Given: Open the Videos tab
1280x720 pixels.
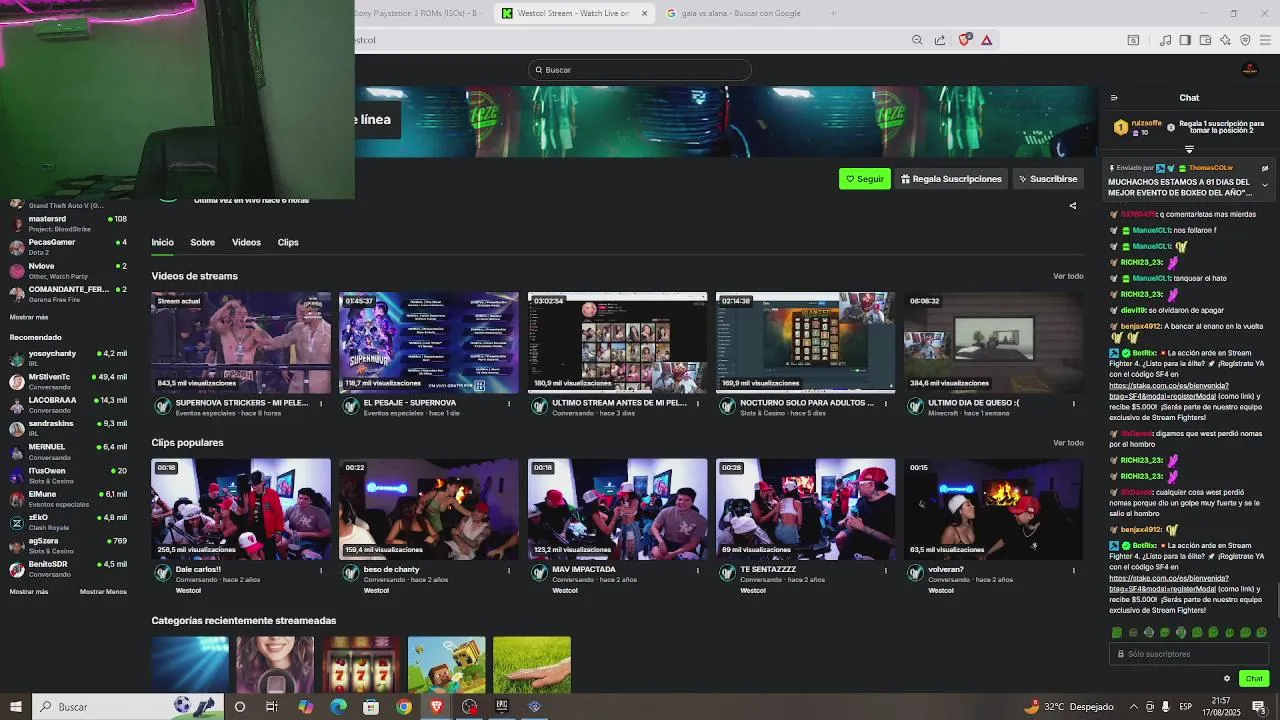Looking at the screenshot, I should [x=246, y=242].
